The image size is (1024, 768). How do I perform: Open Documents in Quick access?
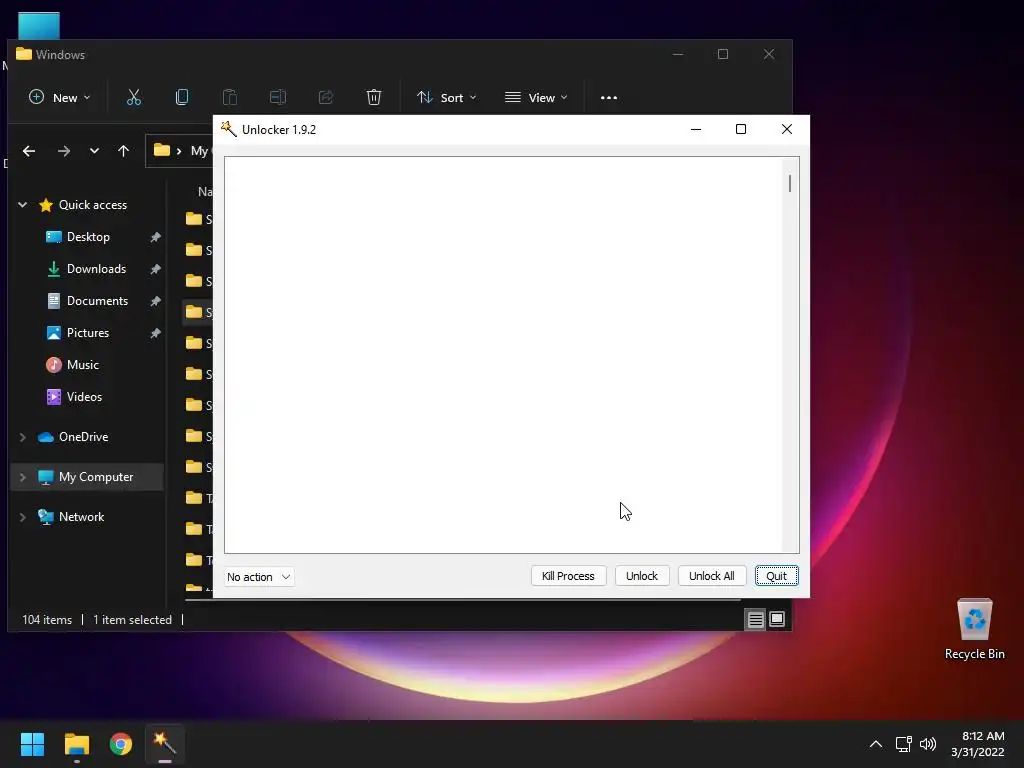pyautogui.click(x=97, y=300)
